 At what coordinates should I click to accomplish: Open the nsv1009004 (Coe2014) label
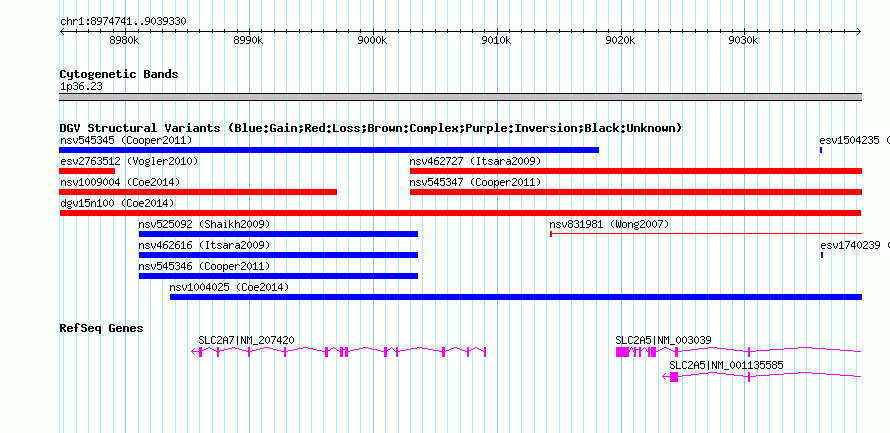(x=120, y=182)
